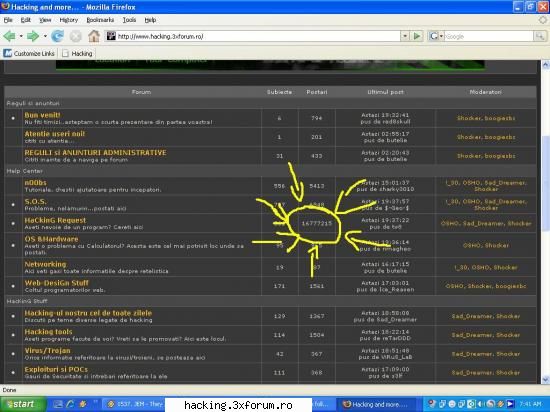Open the File menu

click(x=8, y=20)
